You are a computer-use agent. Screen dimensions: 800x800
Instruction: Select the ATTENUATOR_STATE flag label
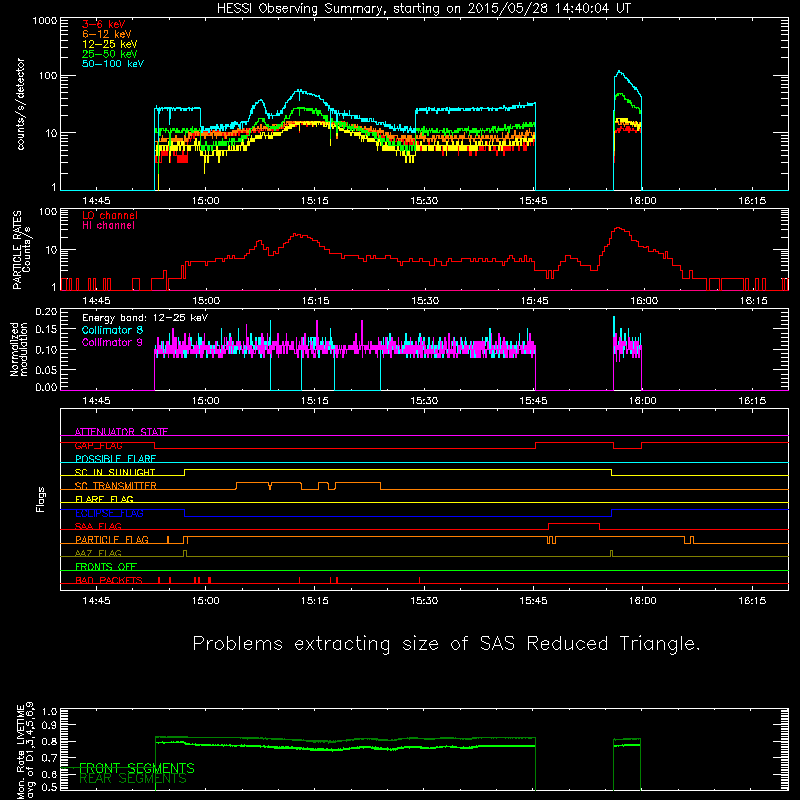pyautogui.click(x=121, y=432)
